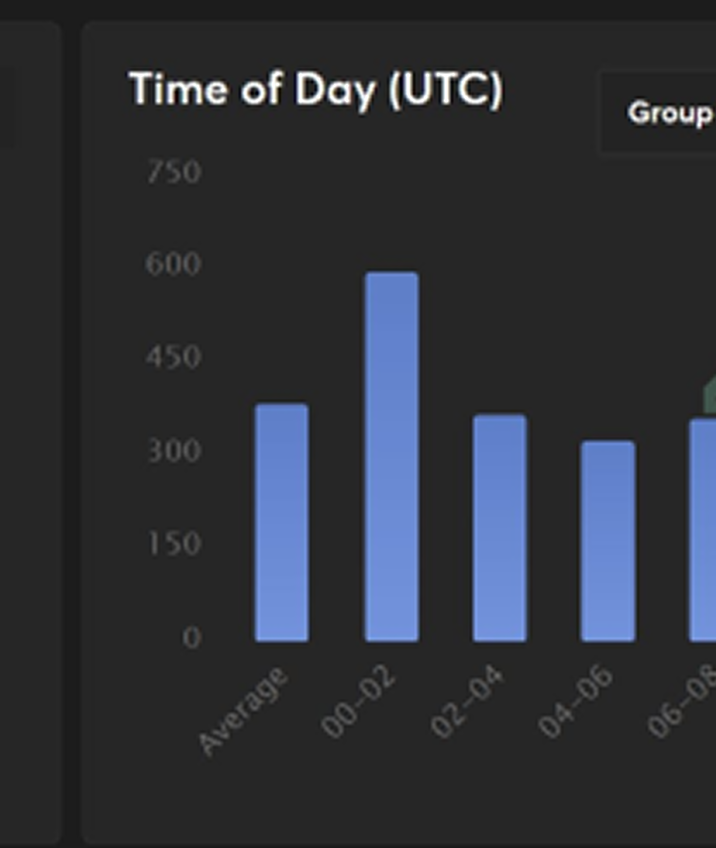
Task: Click the Average x-axis label
Action: coord(243,711)
